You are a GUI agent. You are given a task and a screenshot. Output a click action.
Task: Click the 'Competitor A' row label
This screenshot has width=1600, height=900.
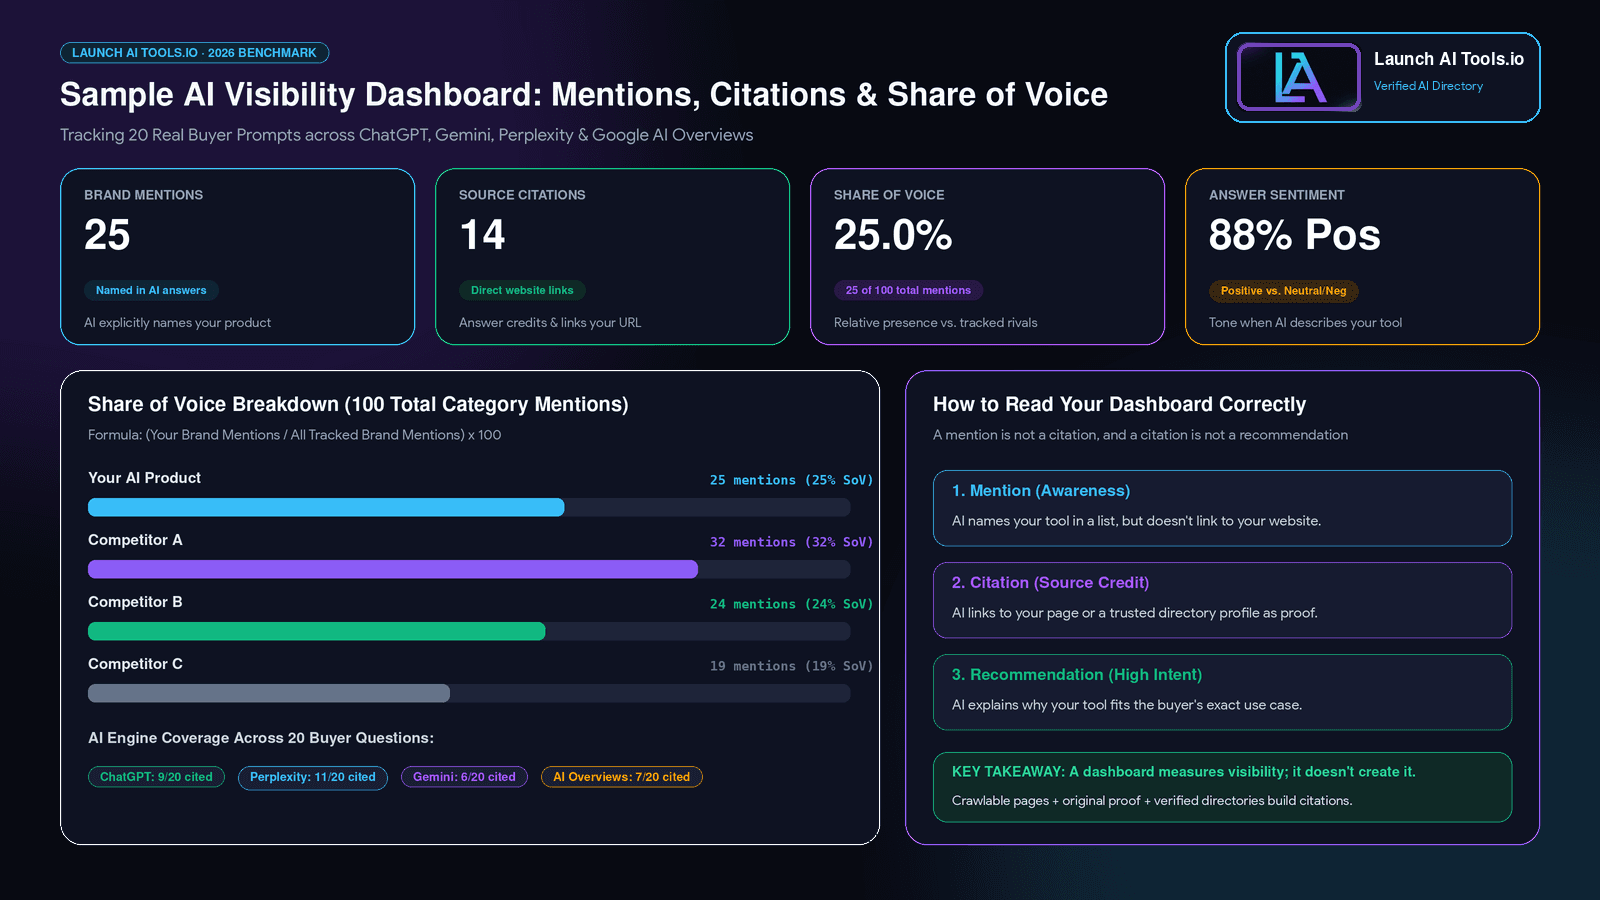[135, 540]
